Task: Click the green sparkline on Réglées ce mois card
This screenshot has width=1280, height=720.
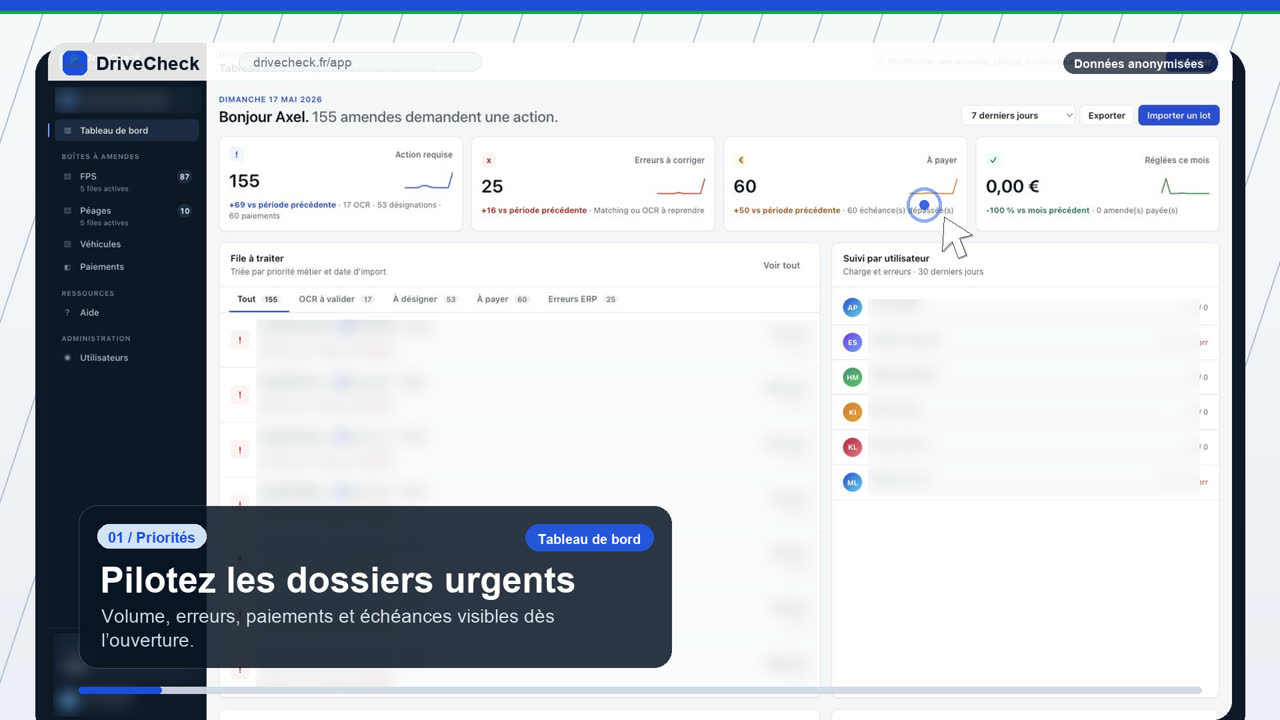Action: pyautogui.click(x=1185, y=187)
